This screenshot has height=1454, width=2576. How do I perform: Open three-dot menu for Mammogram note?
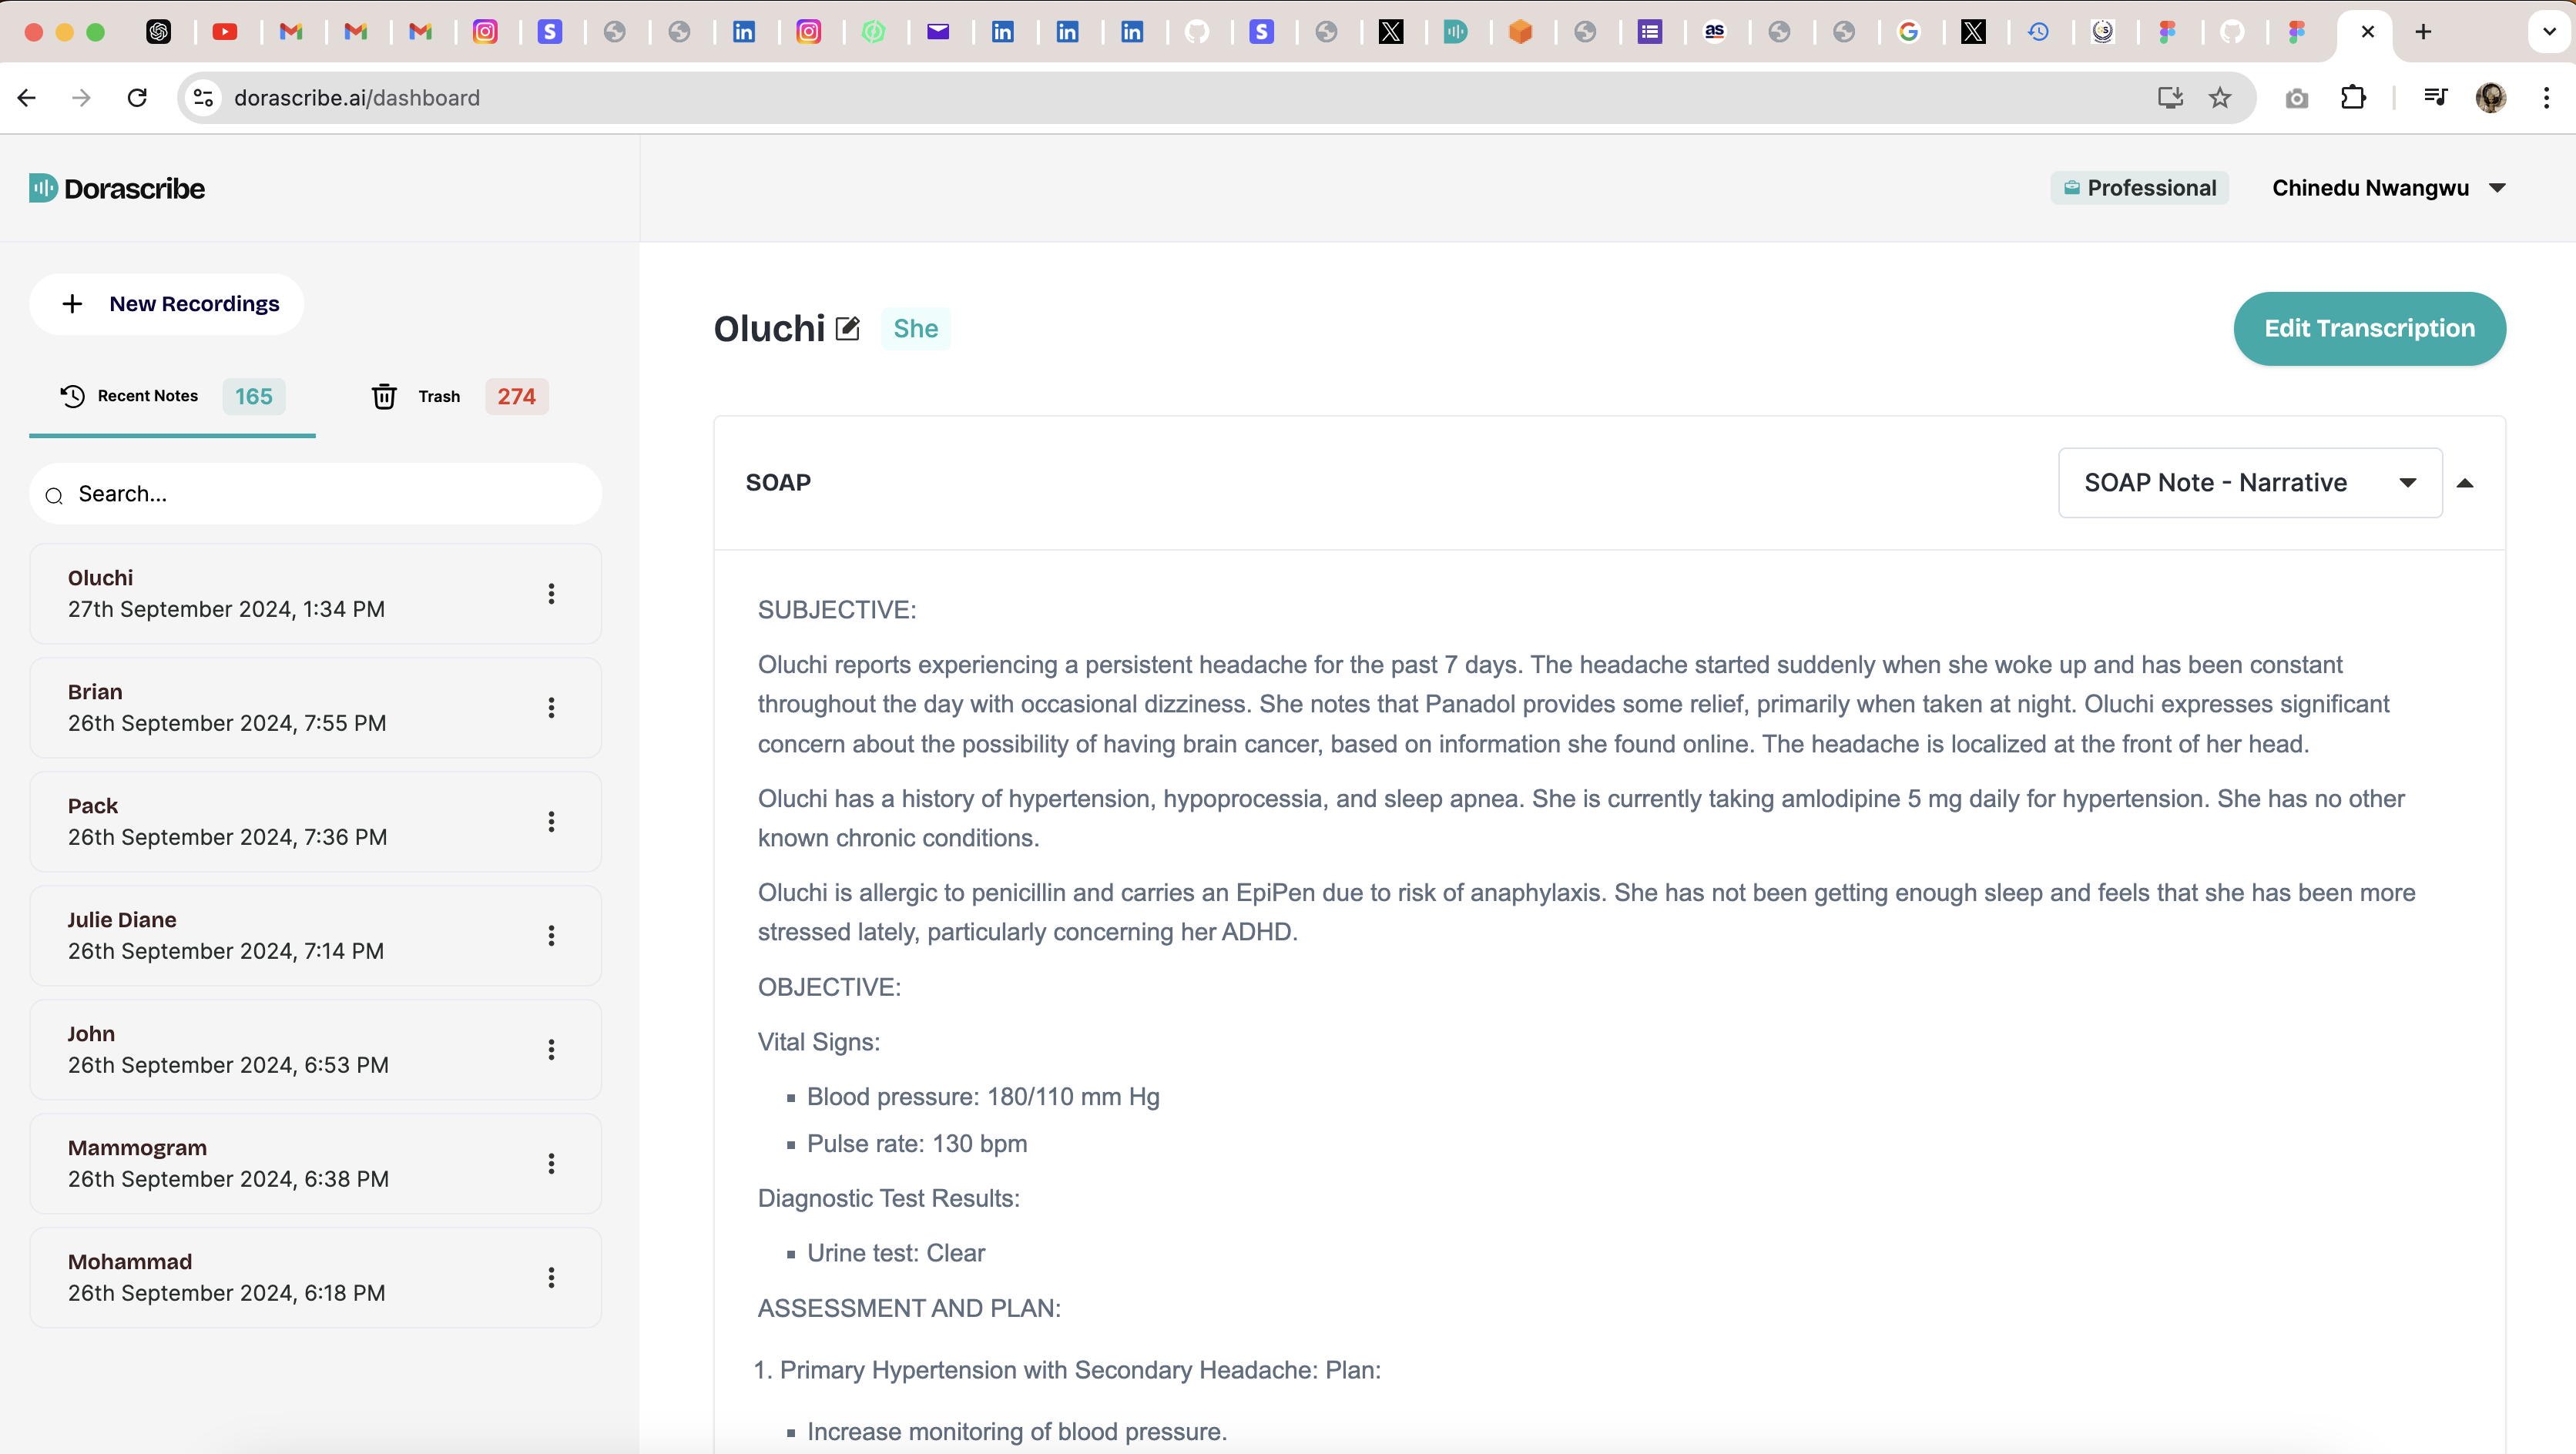click(x=551, y=1164)
